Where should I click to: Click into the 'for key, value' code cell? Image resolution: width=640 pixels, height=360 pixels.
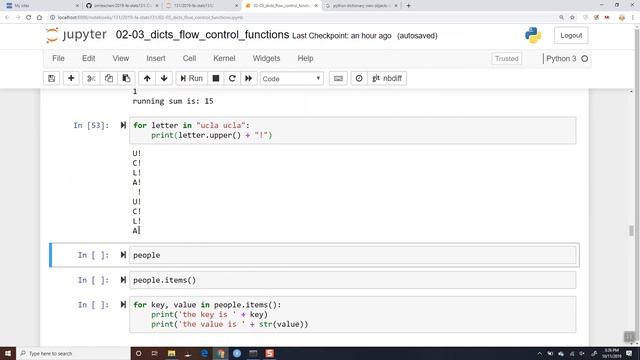pos(353,314)
